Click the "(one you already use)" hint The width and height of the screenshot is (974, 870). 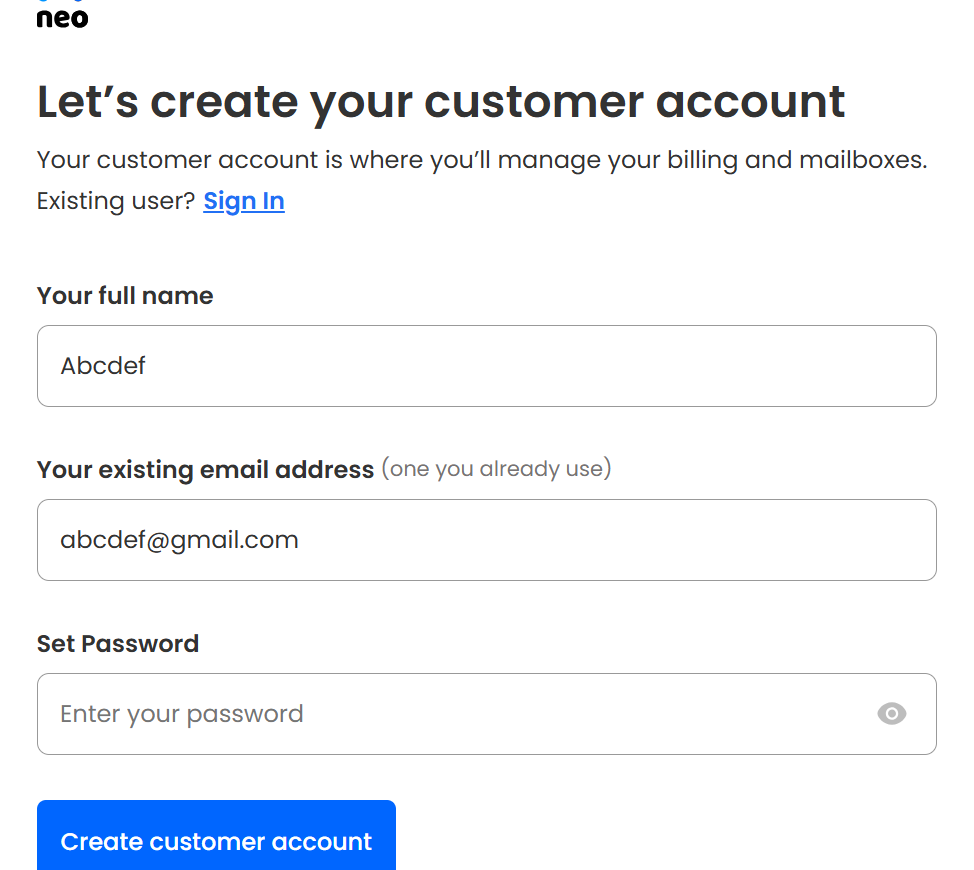click(496, 469)
